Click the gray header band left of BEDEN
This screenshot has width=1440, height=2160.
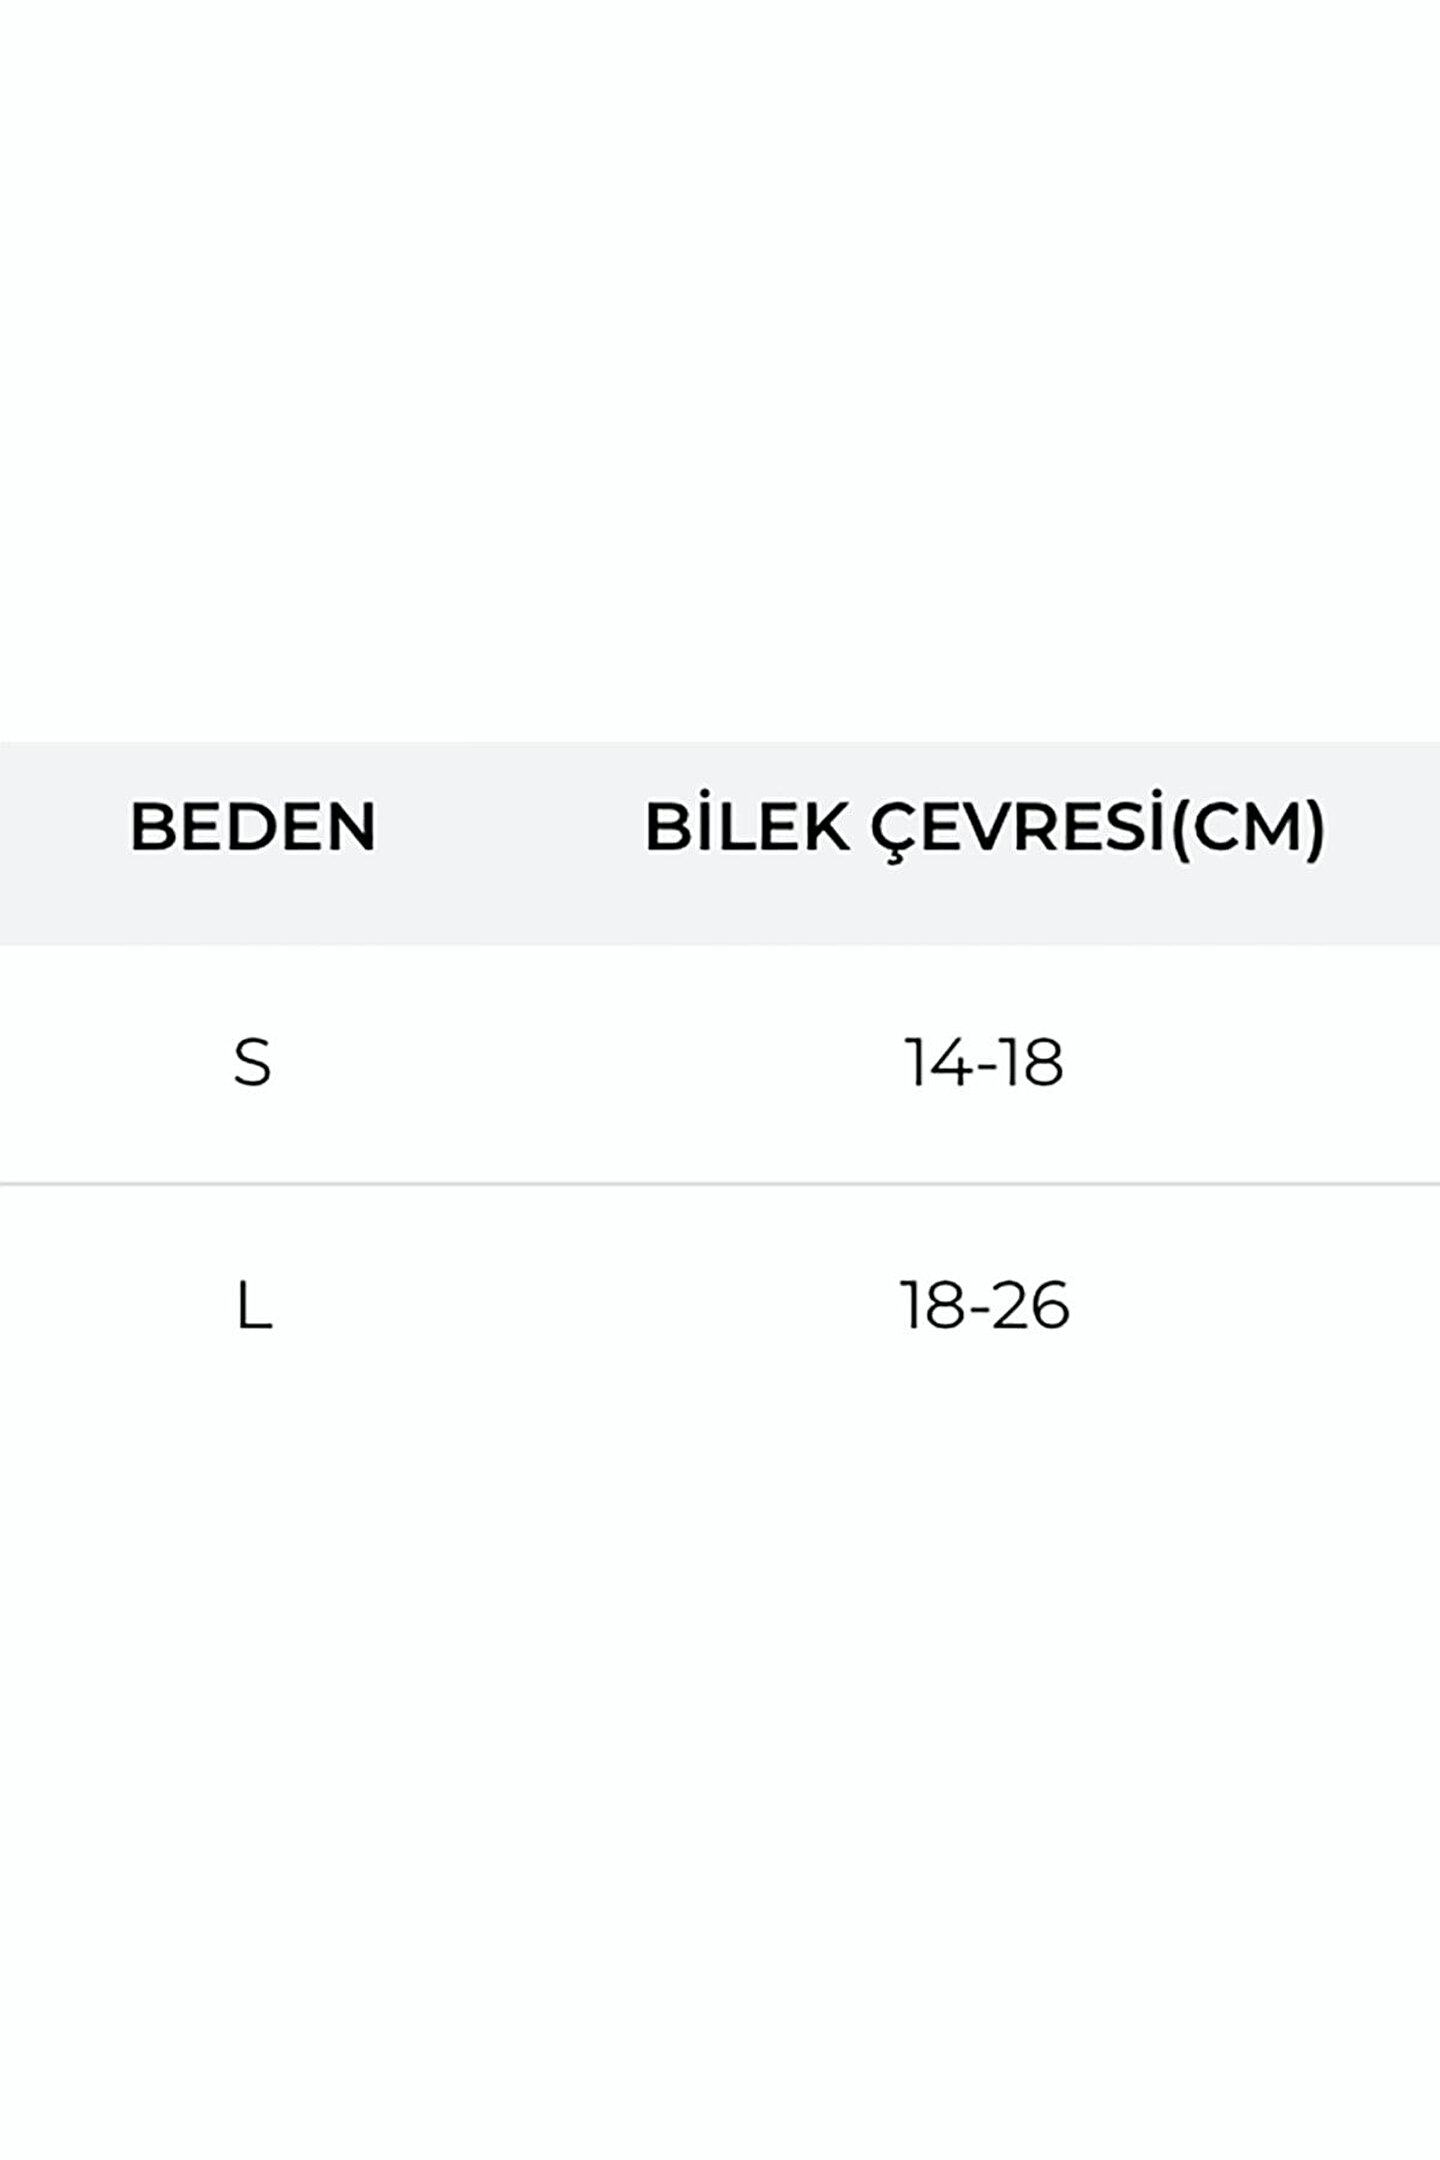coord(60,827)
